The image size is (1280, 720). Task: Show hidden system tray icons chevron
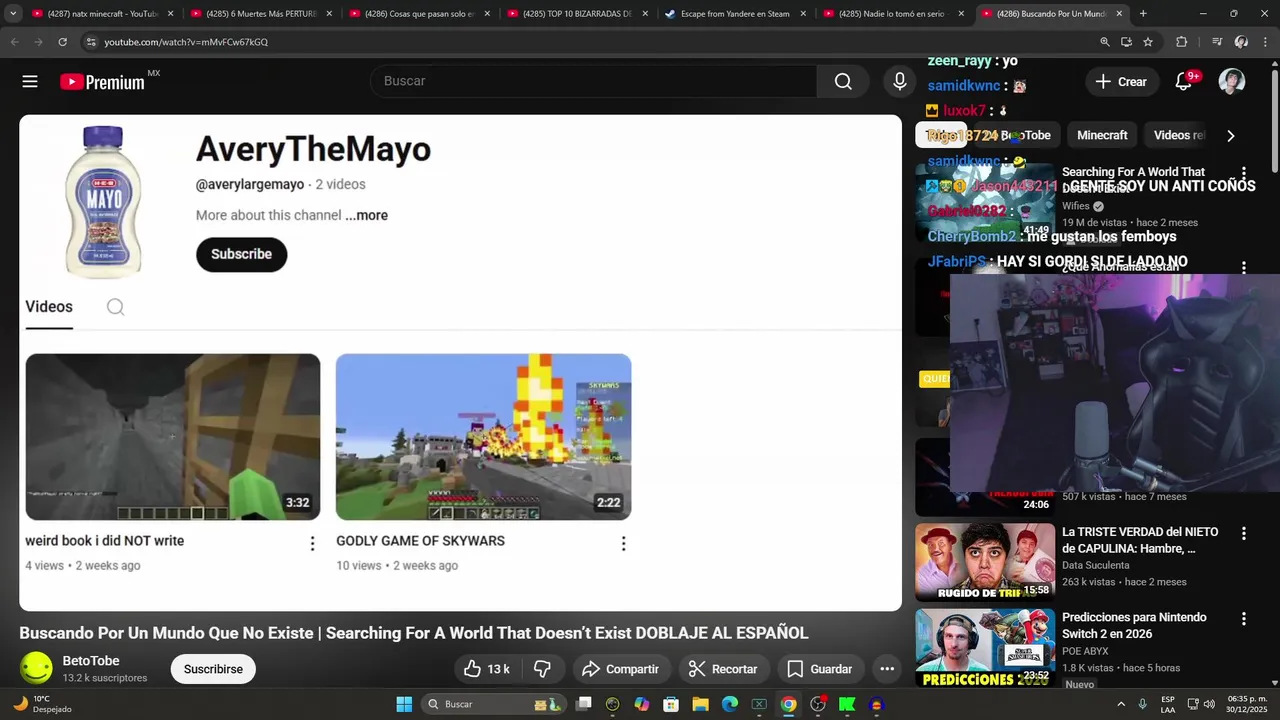click(x=1121, y=704)
